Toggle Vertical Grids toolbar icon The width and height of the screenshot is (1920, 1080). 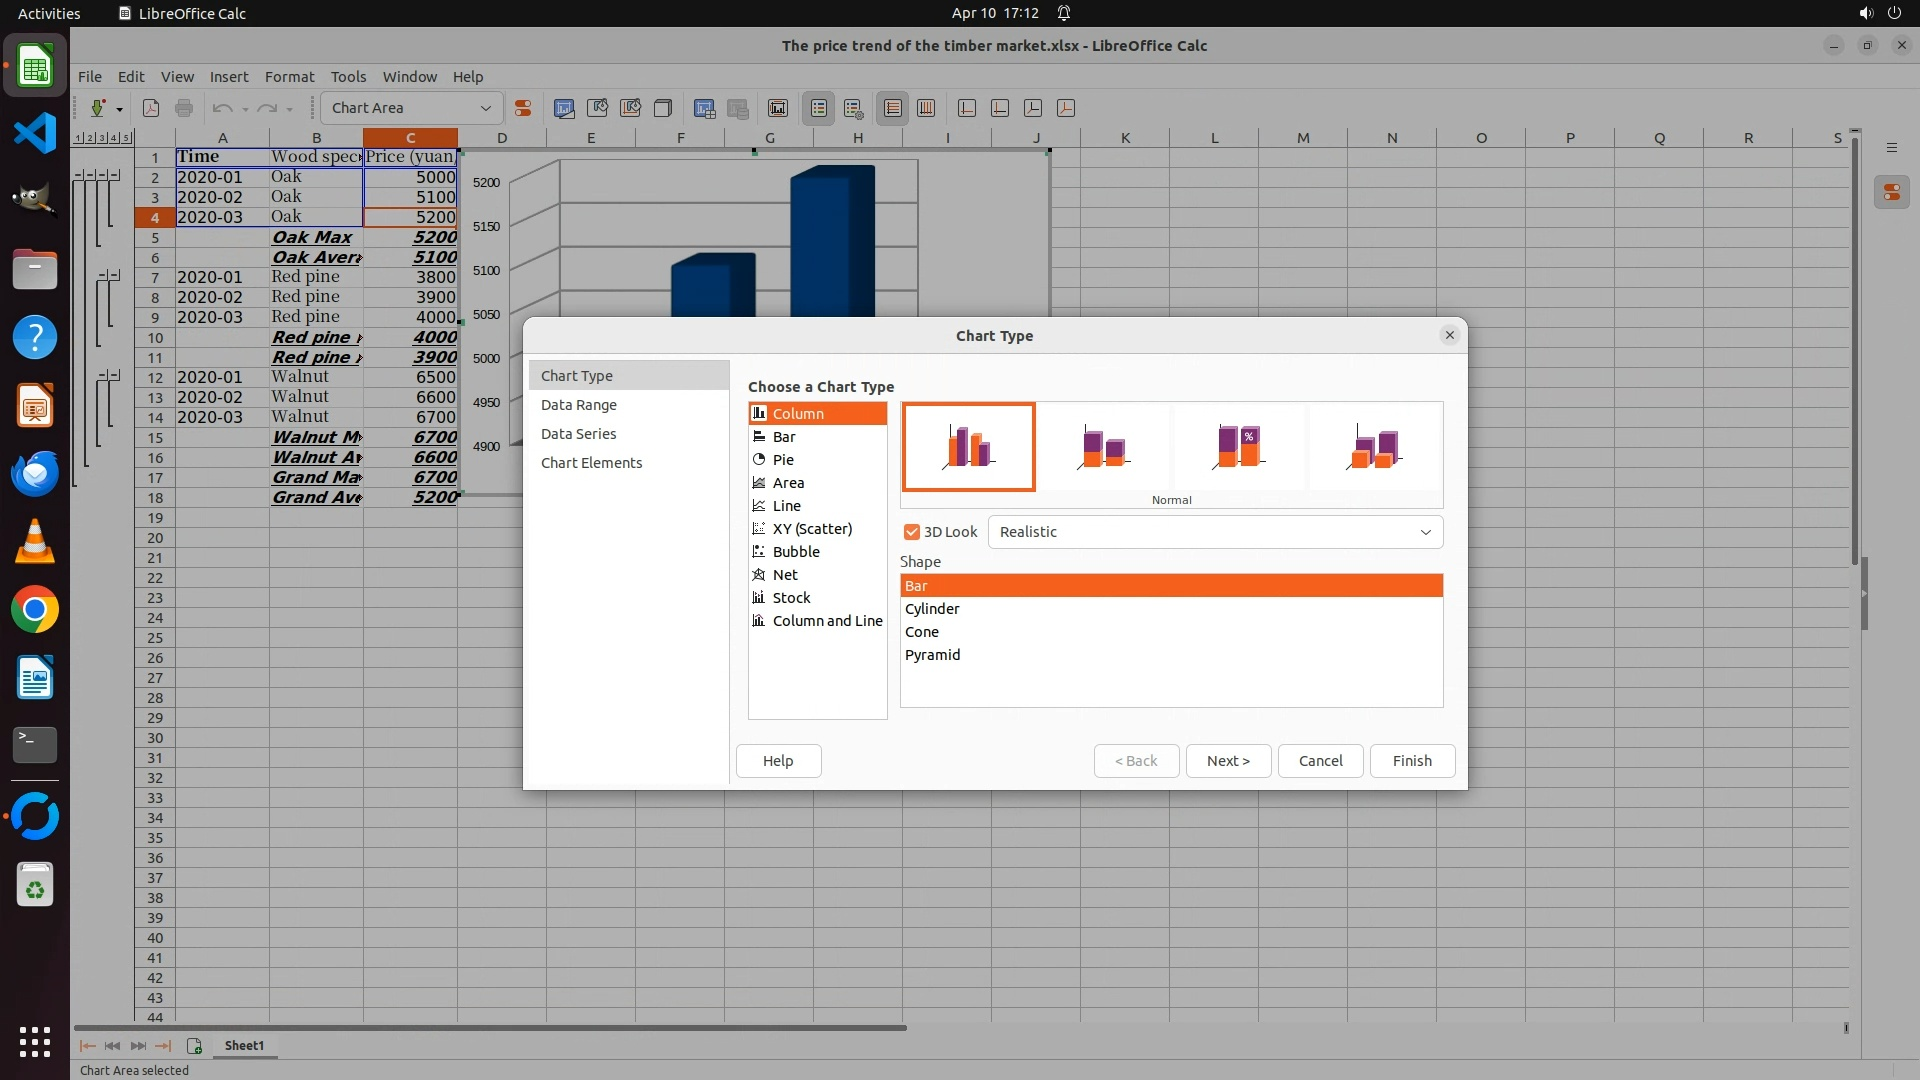point(926,108)
